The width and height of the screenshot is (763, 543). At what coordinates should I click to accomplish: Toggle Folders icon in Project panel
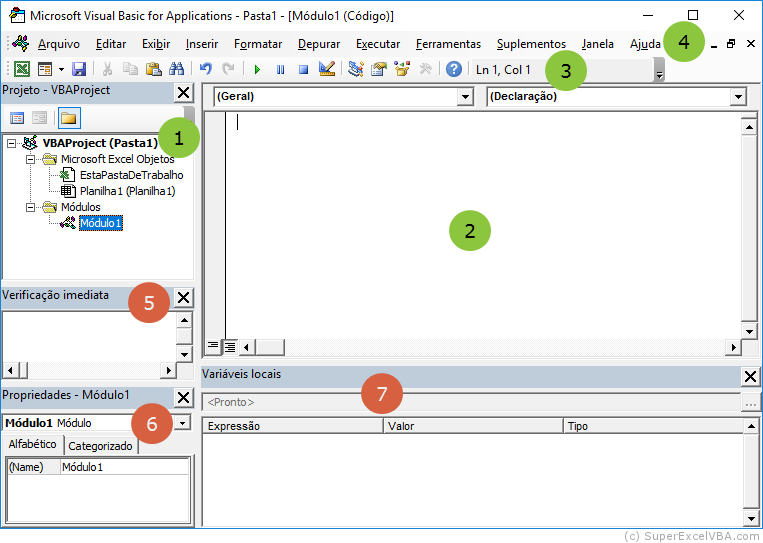(69, 118)
